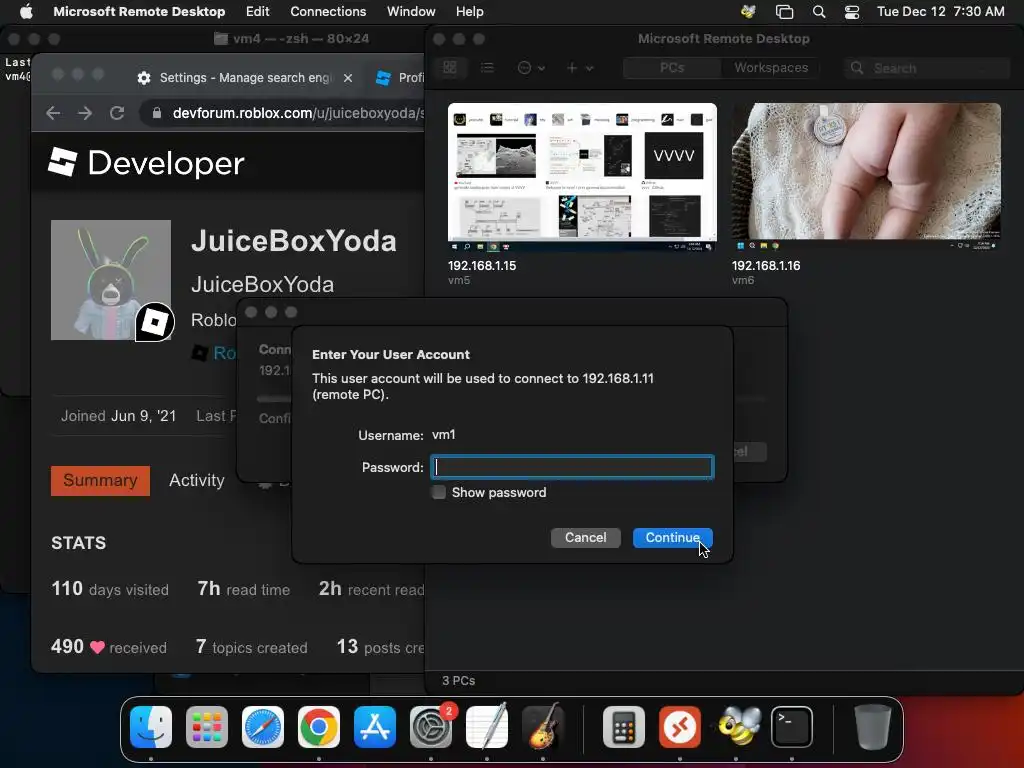Screen dimensions: 1024x768
Task: Open Spotlight search in menu bar
Action: (x=818, y=12)
